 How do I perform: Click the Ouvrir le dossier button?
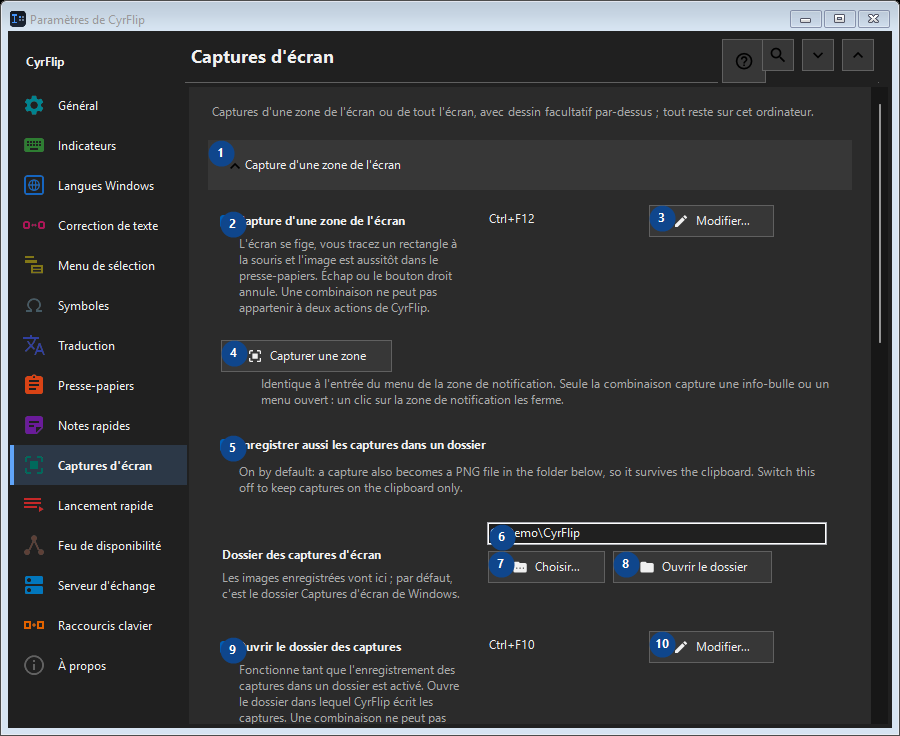point(692,567)
